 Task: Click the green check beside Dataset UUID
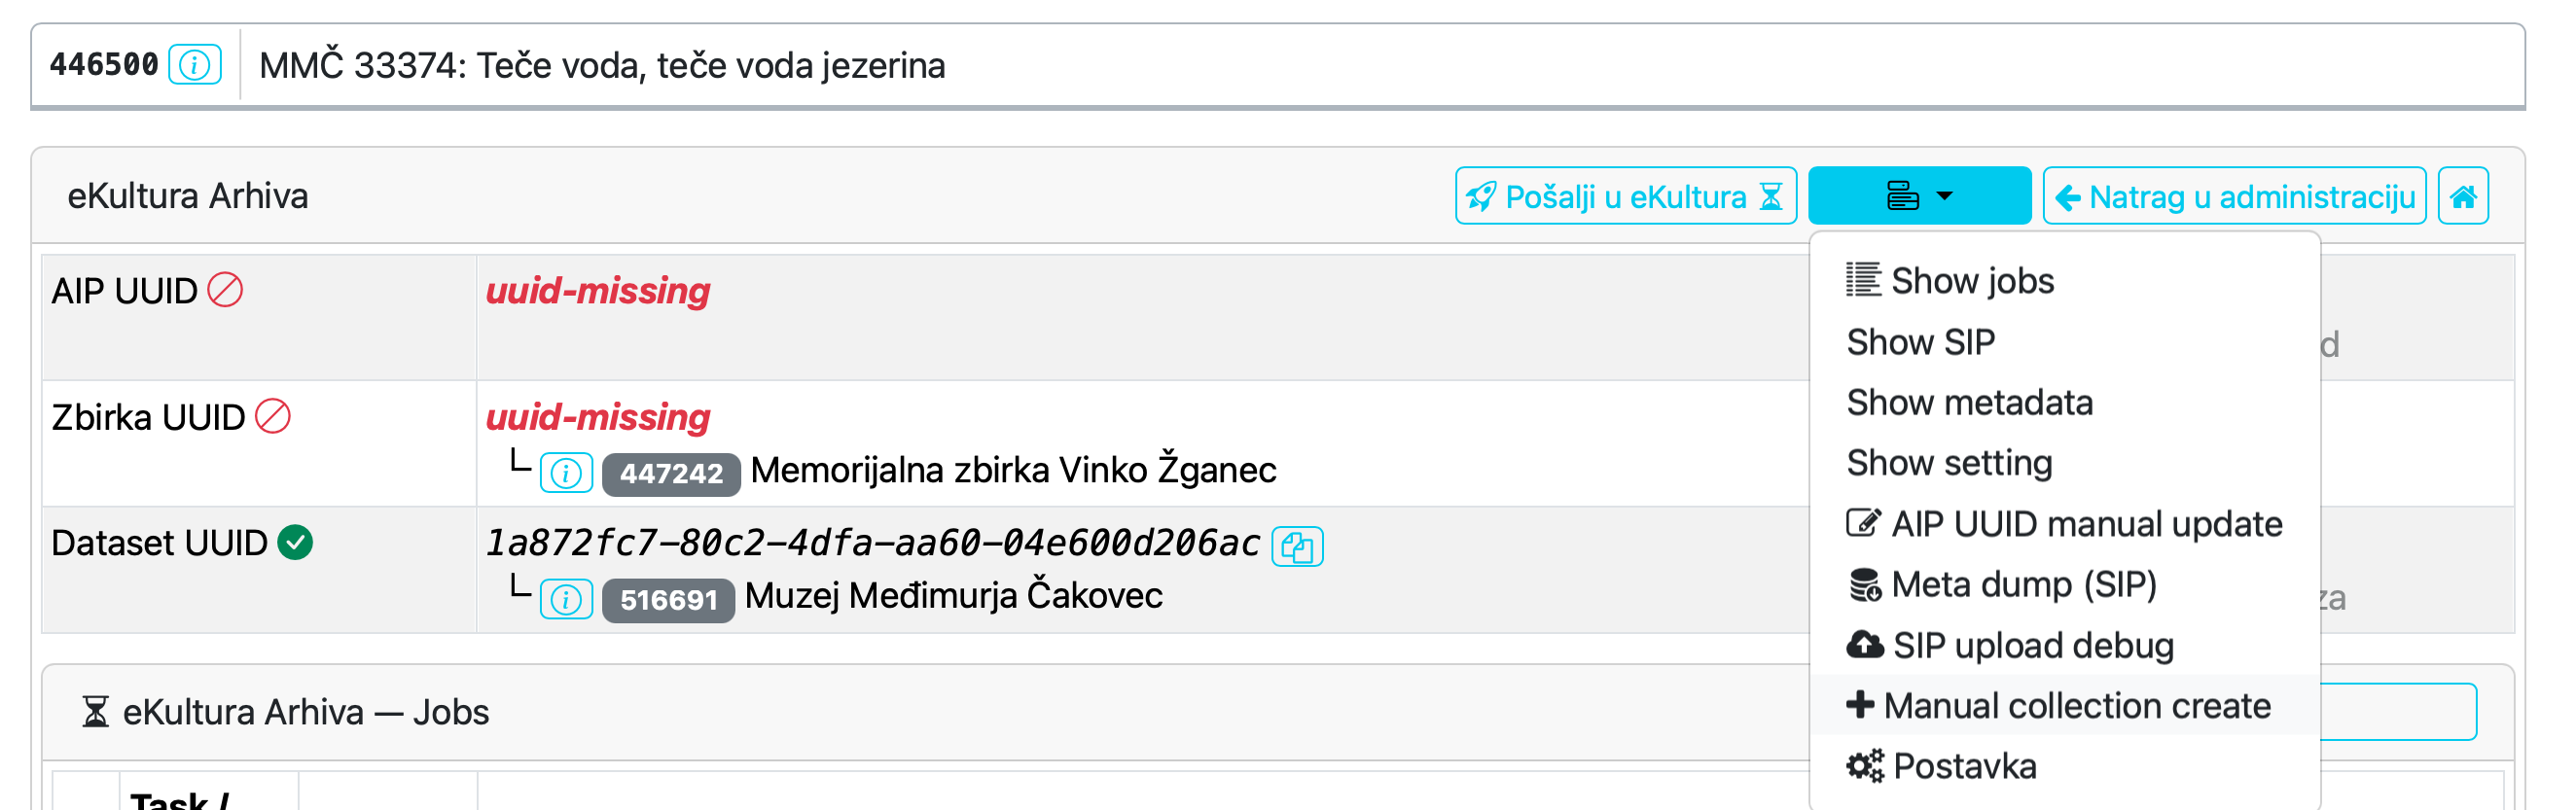click(x=295, y=541)
